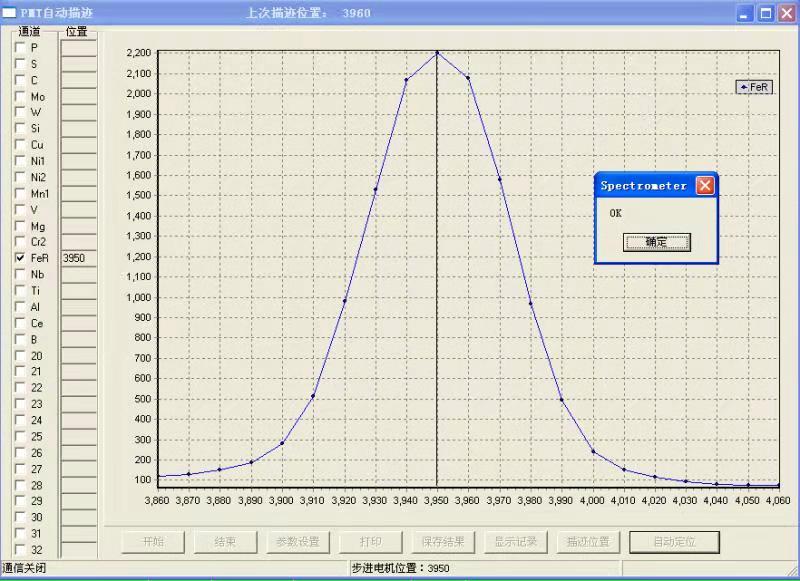Click the 打印 print button
Image resolution: width=800 pixels, height=581 pixels.
pos(370,542)
